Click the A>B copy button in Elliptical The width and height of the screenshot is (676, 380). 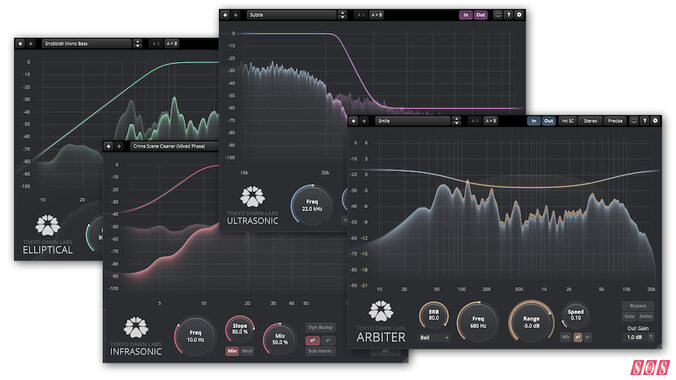tap(172, 44)
